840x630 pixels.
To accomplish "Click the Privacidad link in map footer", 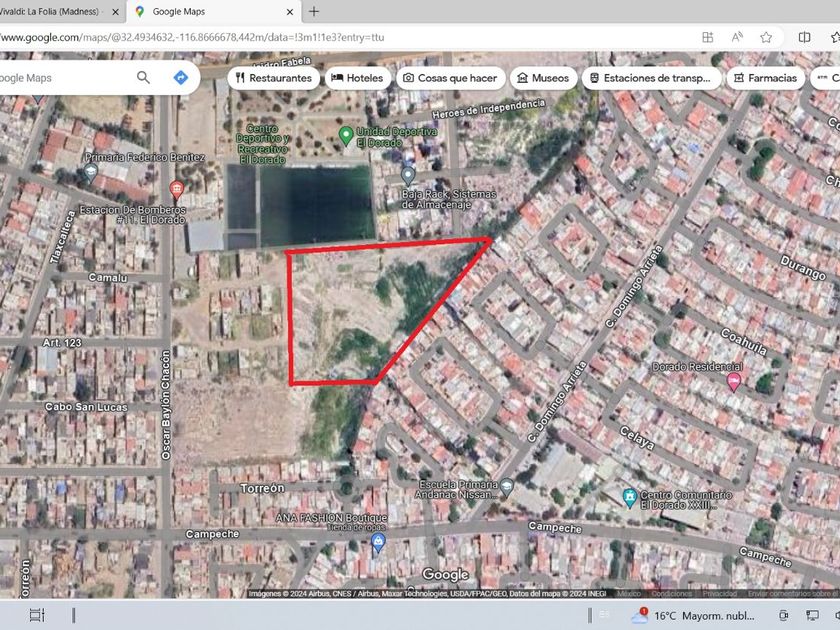I will pyautogui.click(x=719, y=594).
